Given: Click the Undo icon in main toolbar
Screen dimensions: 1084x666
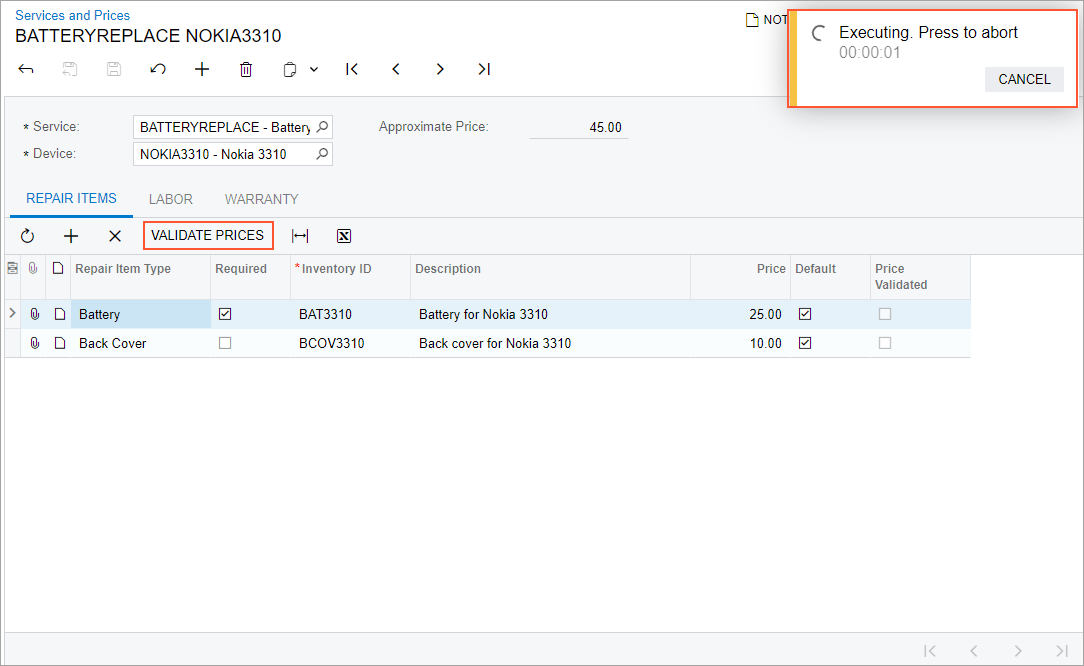Looking at the screenshot, I should point(158,69).
